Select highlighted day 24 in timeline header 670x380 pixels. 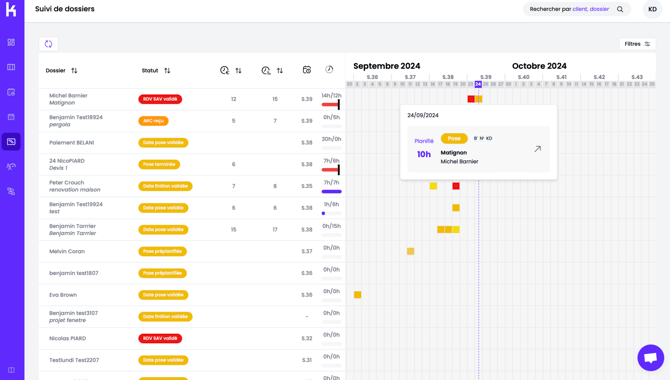[478, 84]
